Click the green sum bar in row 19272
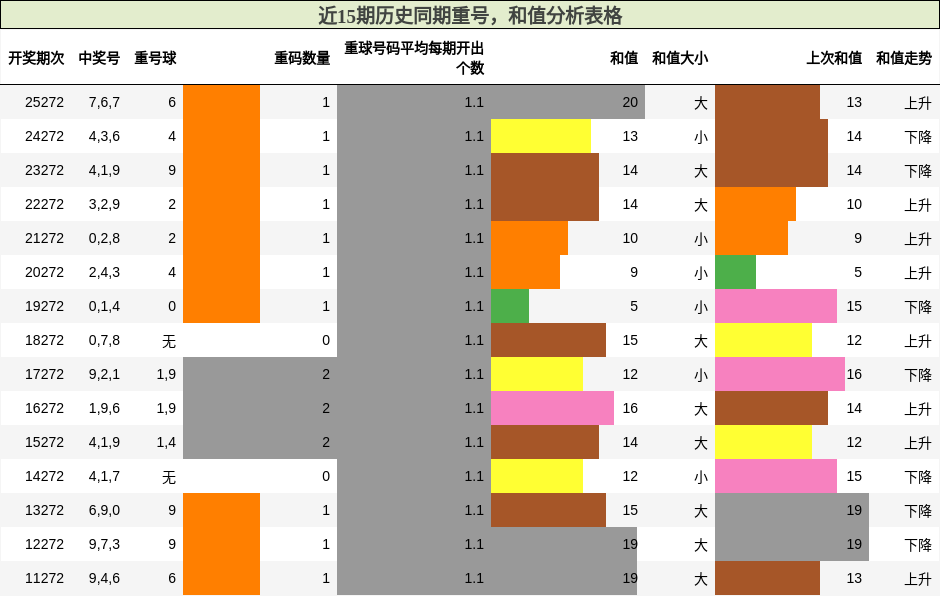 pyautogui.click(x=510, y=306)
